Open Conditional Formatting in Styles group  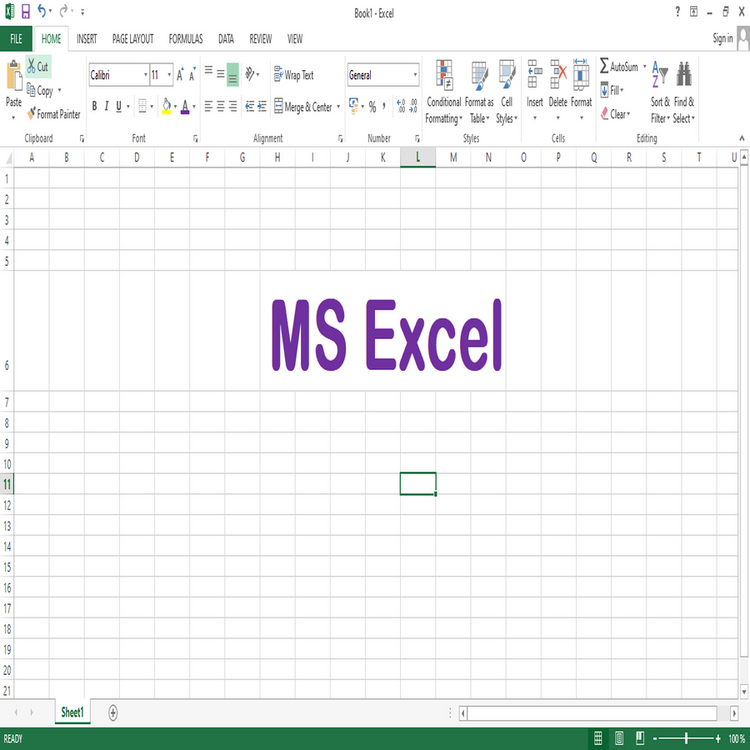pyautogui.click(x=444, y=76)
